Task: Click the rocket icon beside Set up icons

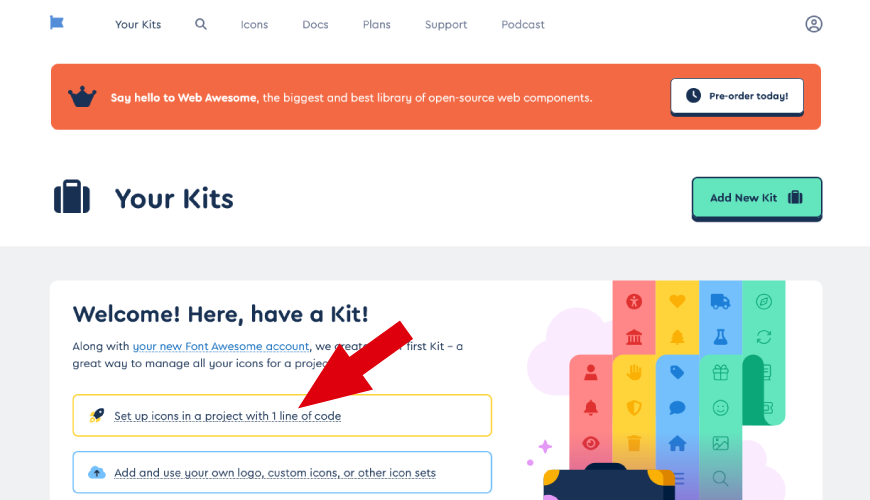Action: pos(97,415)
